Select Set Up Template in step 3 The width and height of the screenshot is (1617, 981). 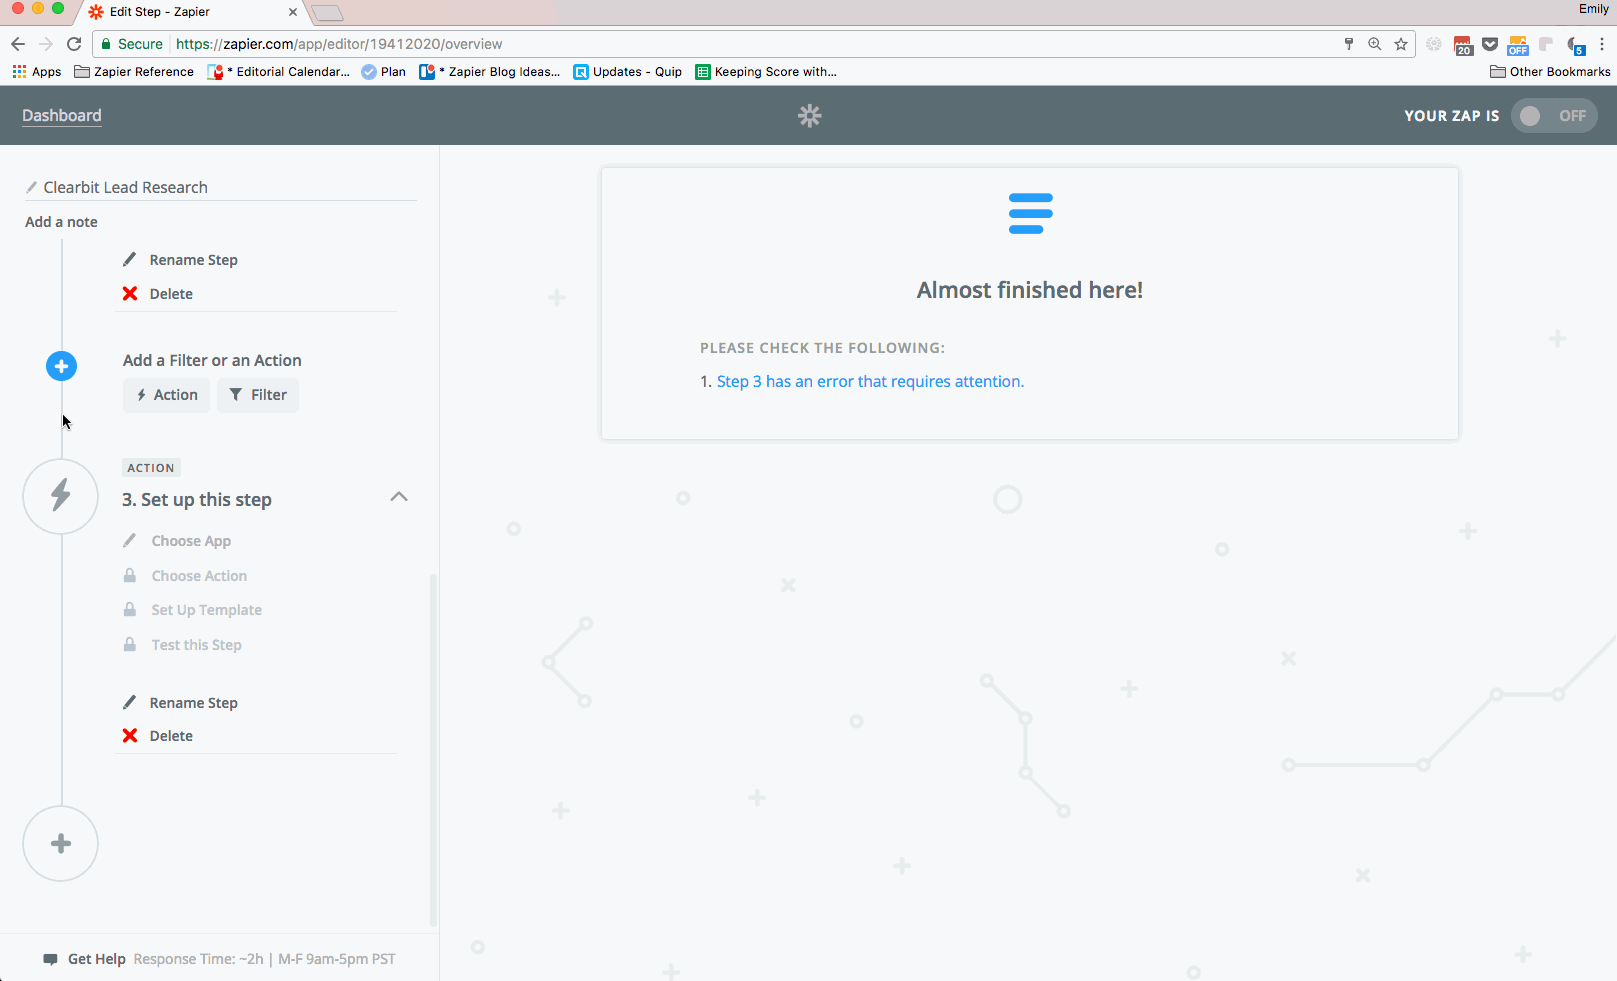(x=207, y=610)
